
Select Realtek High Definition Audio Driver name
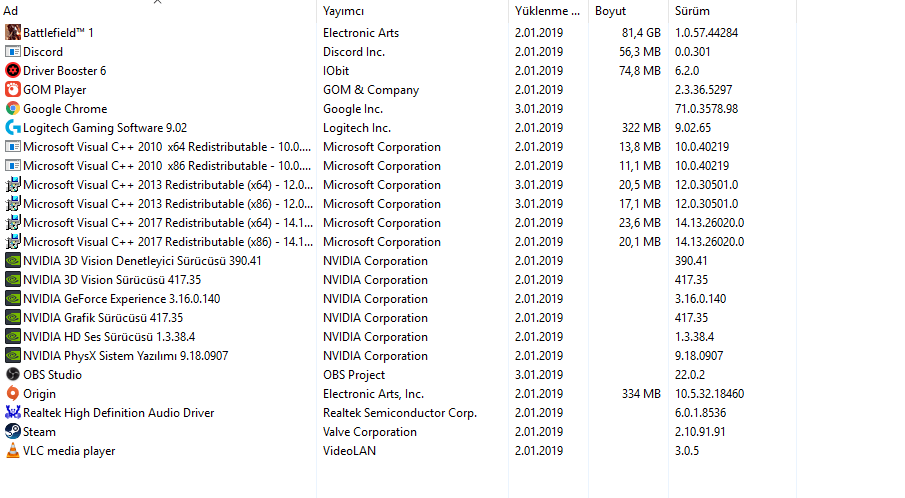tap(119, 413)
